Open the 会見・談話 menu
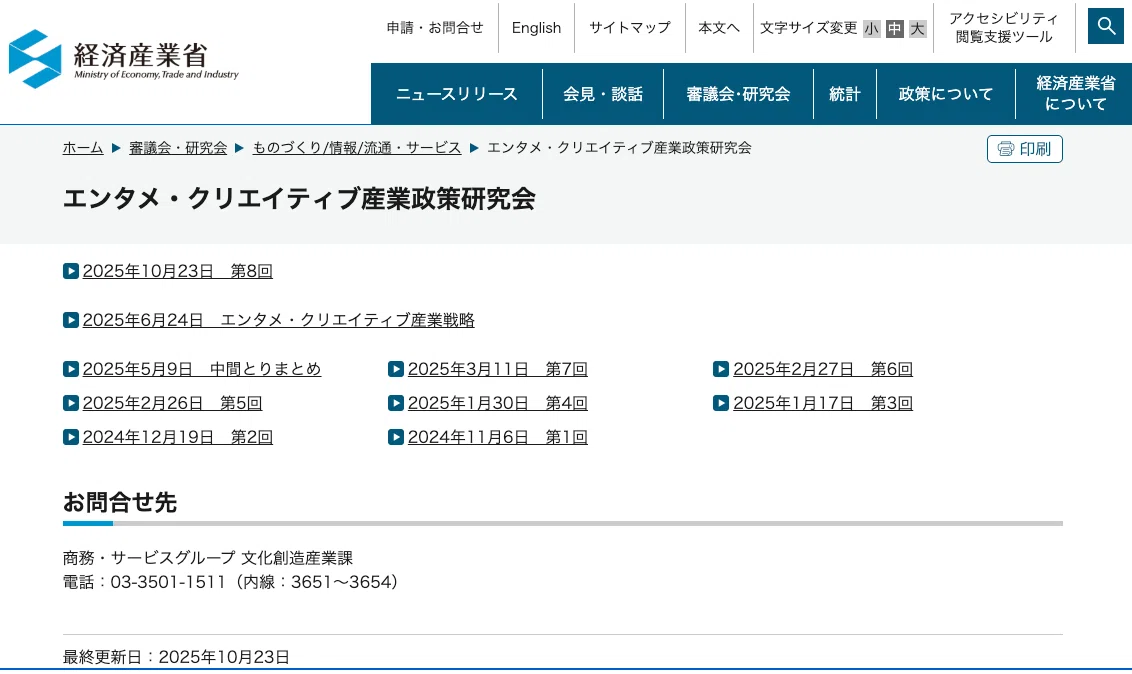Screen dimensions: 1132x674 click(603, 94)
